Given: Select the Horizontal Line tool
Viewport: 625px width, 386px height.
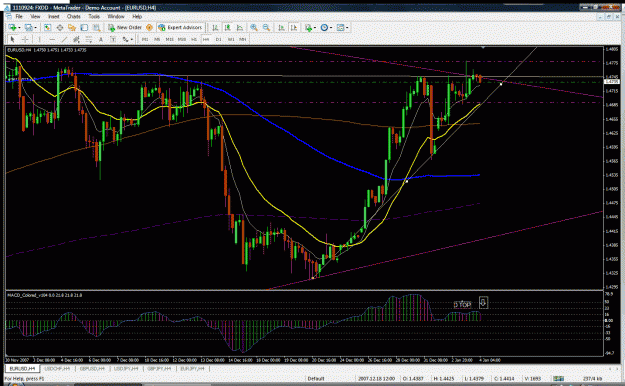Looking at the screenshot, I should [52, 39].
